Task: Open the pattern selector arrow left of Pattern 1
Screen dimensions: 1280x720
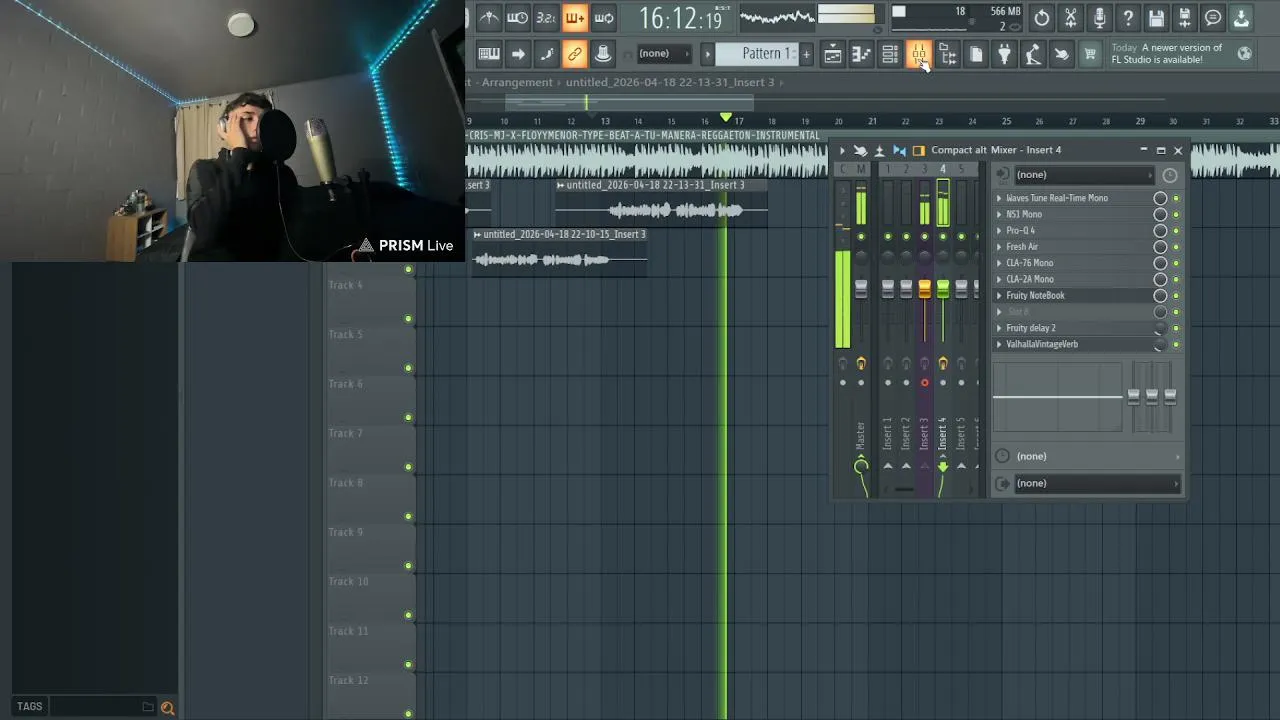Action: click(x=708, y=54)
